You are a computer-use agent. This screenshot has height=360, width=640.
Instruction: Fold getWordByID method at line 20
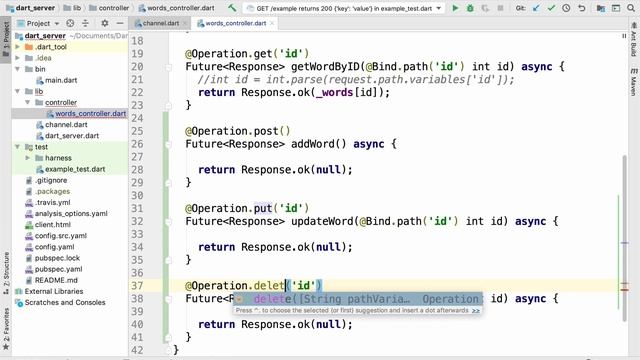click(x=168, y=67)
